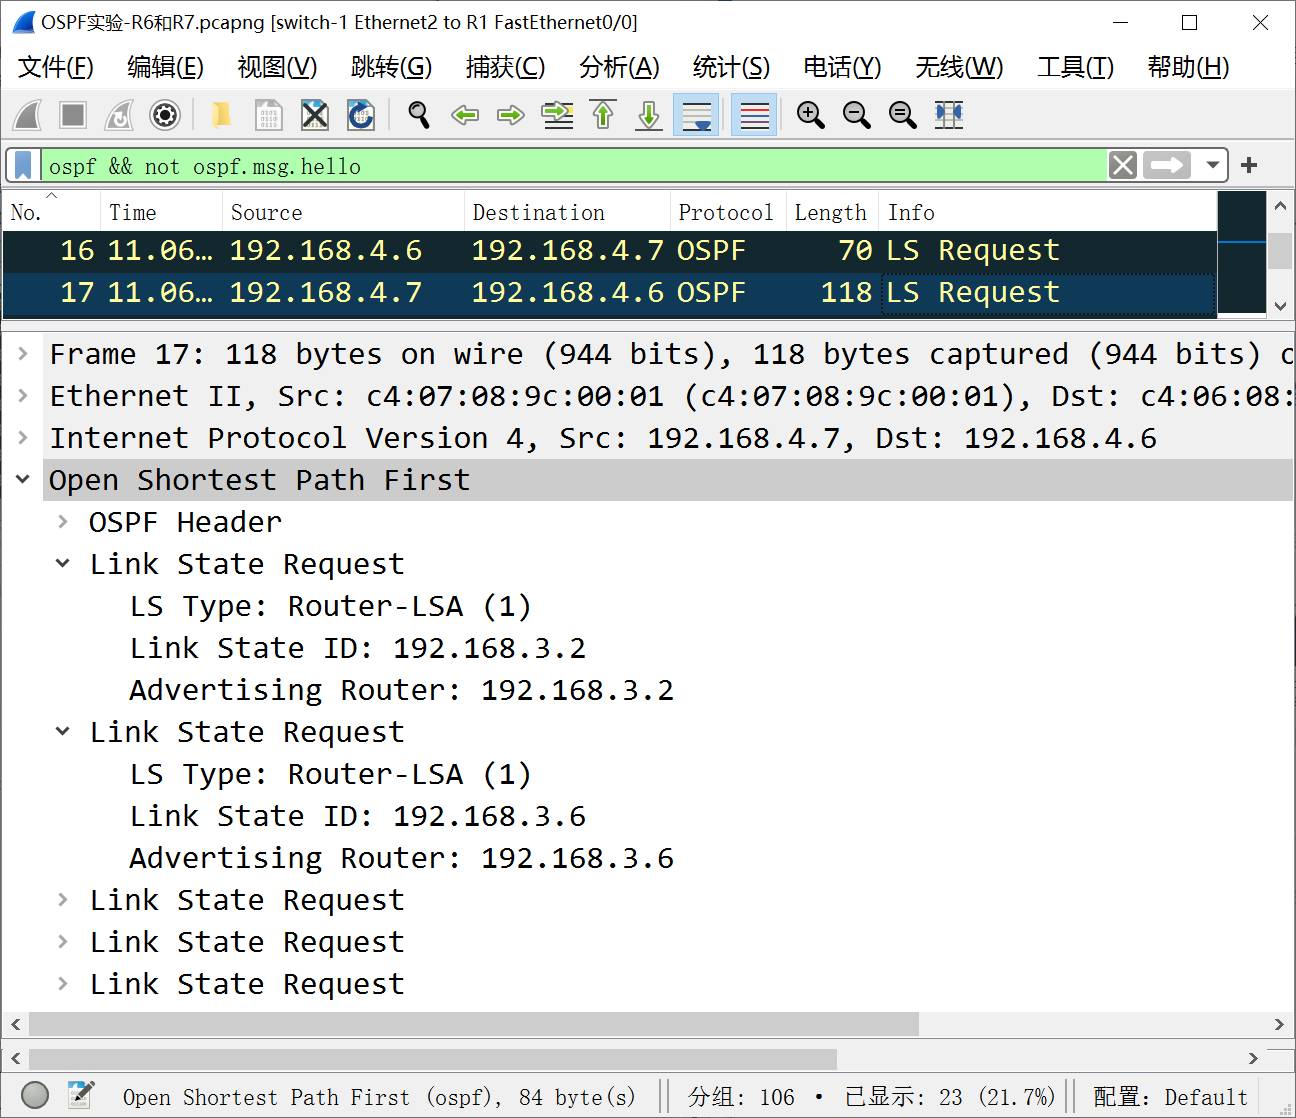The width and height of the screenshot is (1296, 1118).
Task: Toggle packet list colorization button
Action: 754,115
